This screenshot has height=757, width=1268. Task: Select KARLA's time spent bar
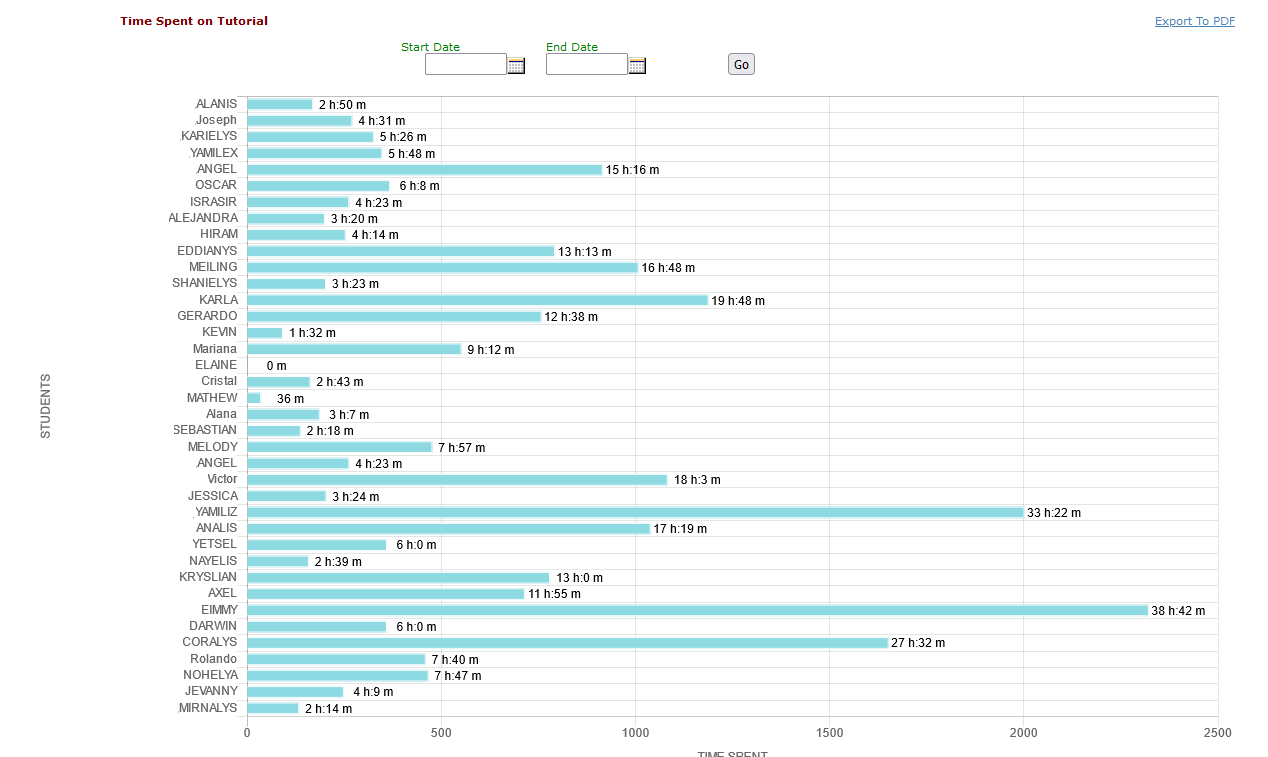(477, 300)
